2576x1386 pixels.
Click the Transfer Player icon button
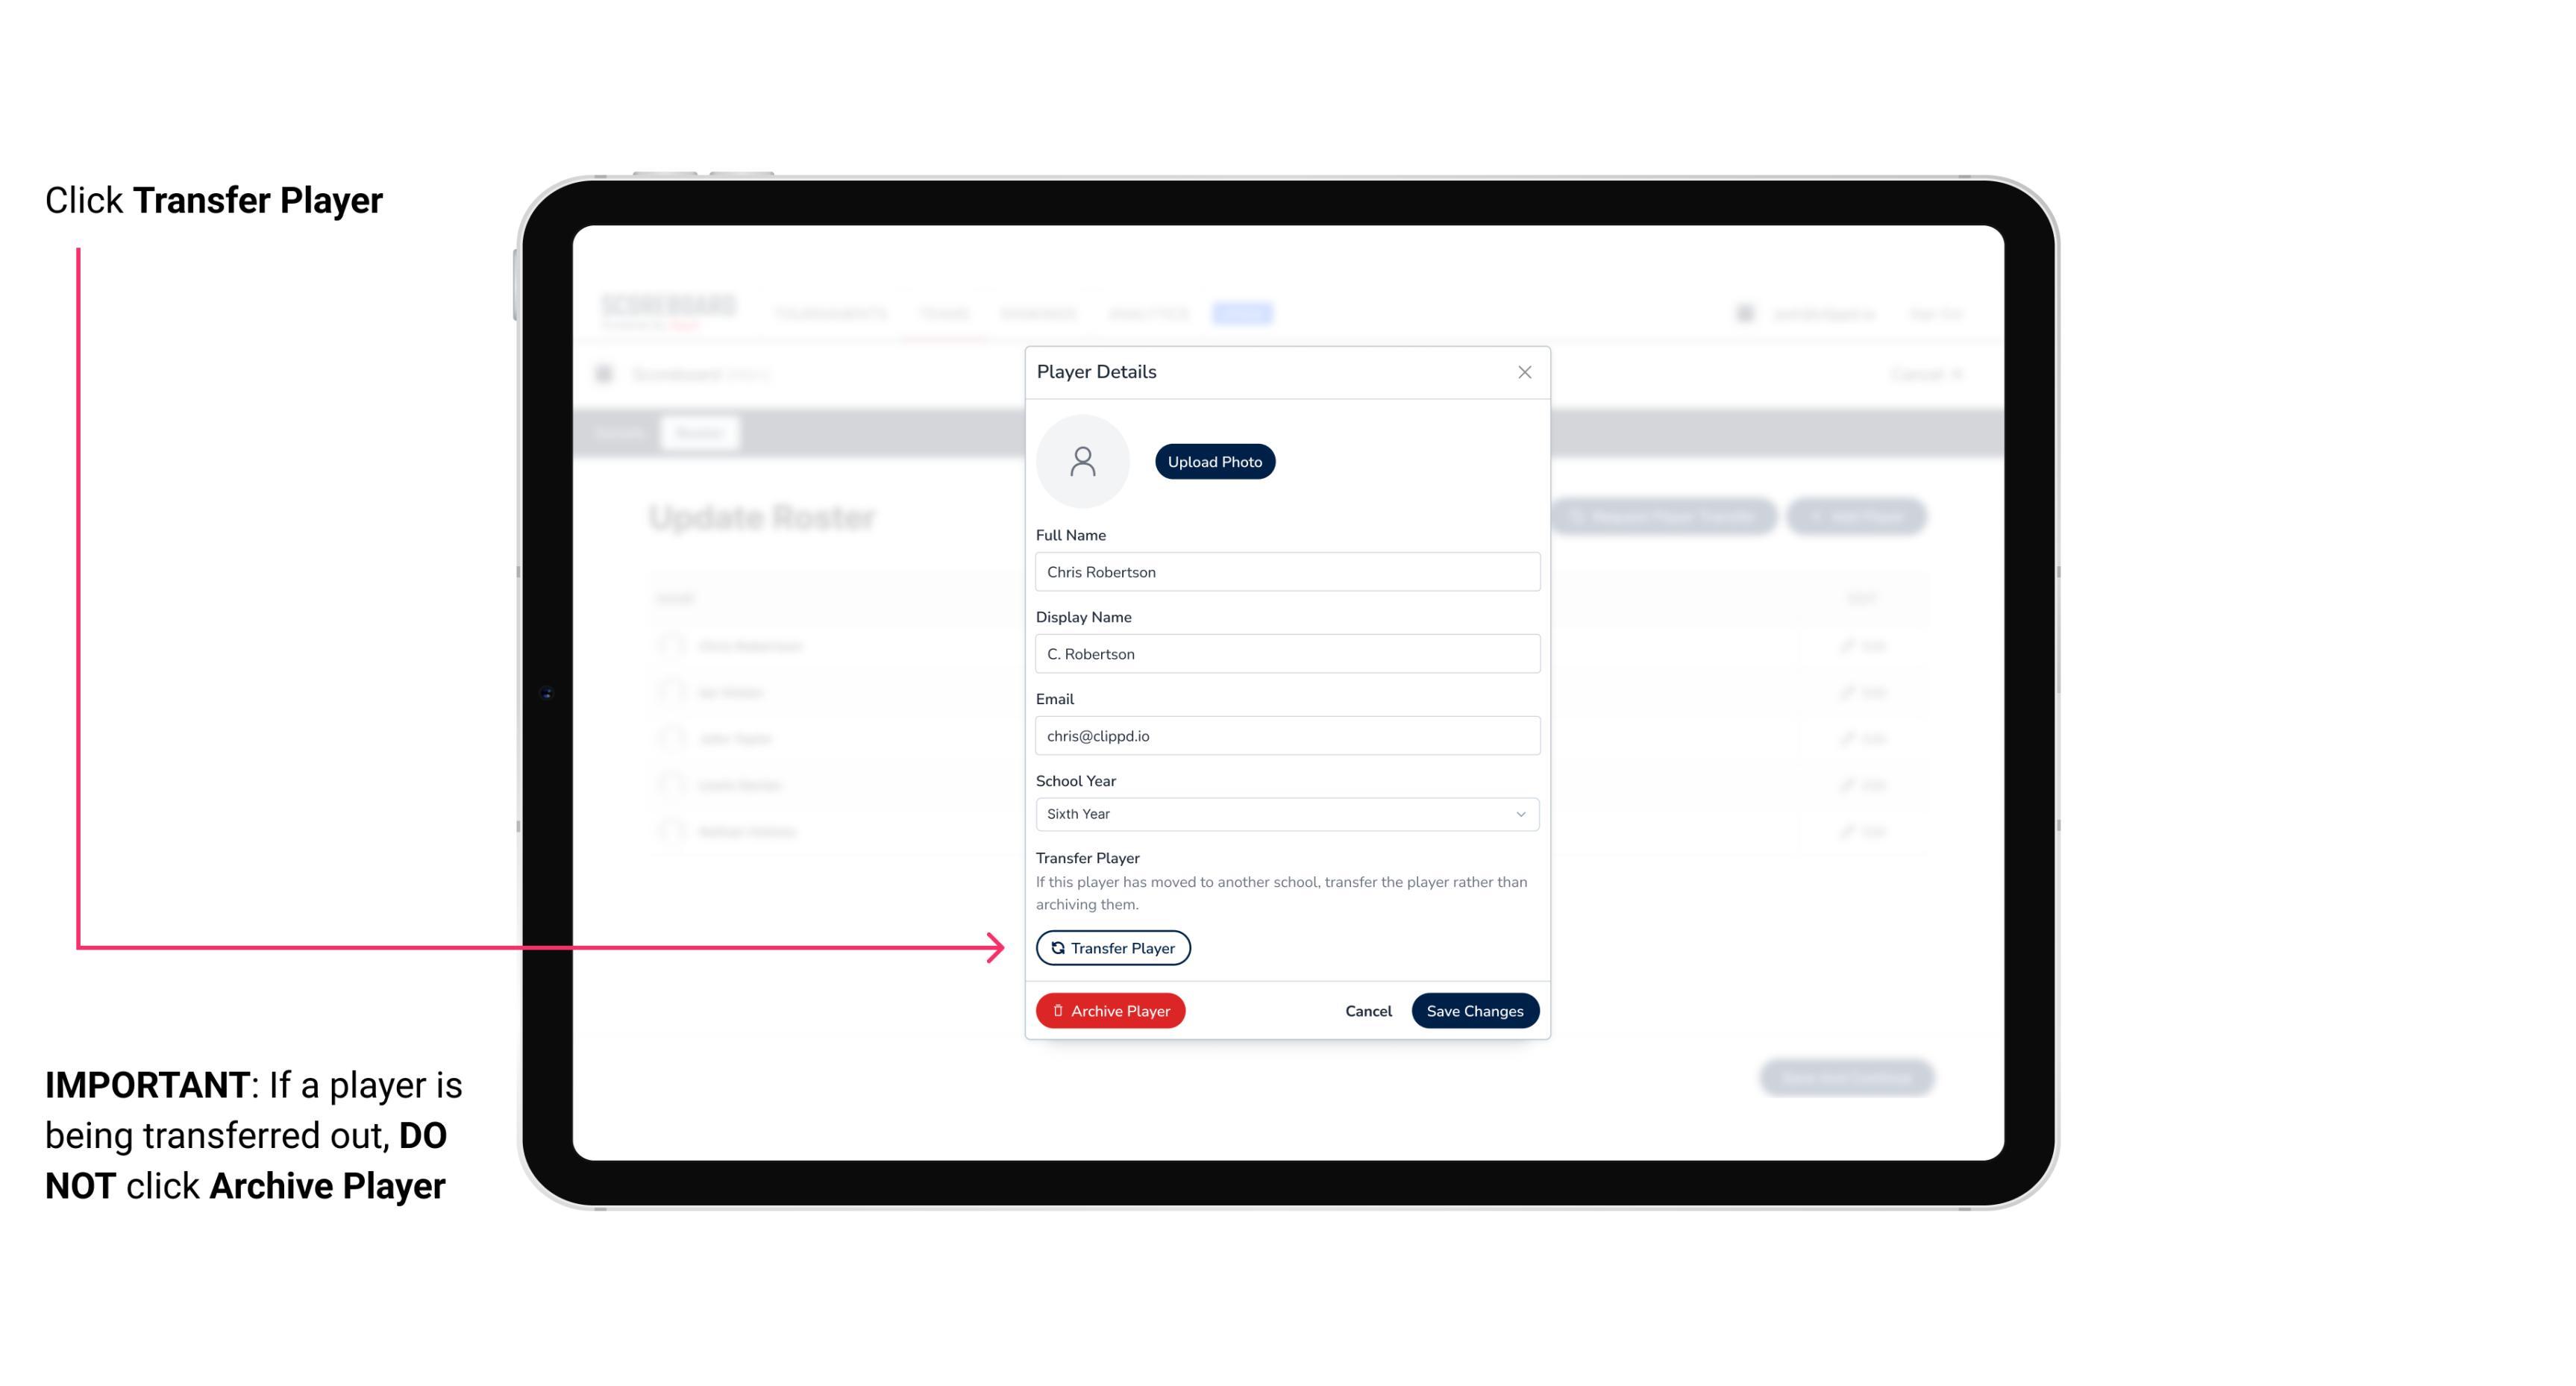point(1112,947)
